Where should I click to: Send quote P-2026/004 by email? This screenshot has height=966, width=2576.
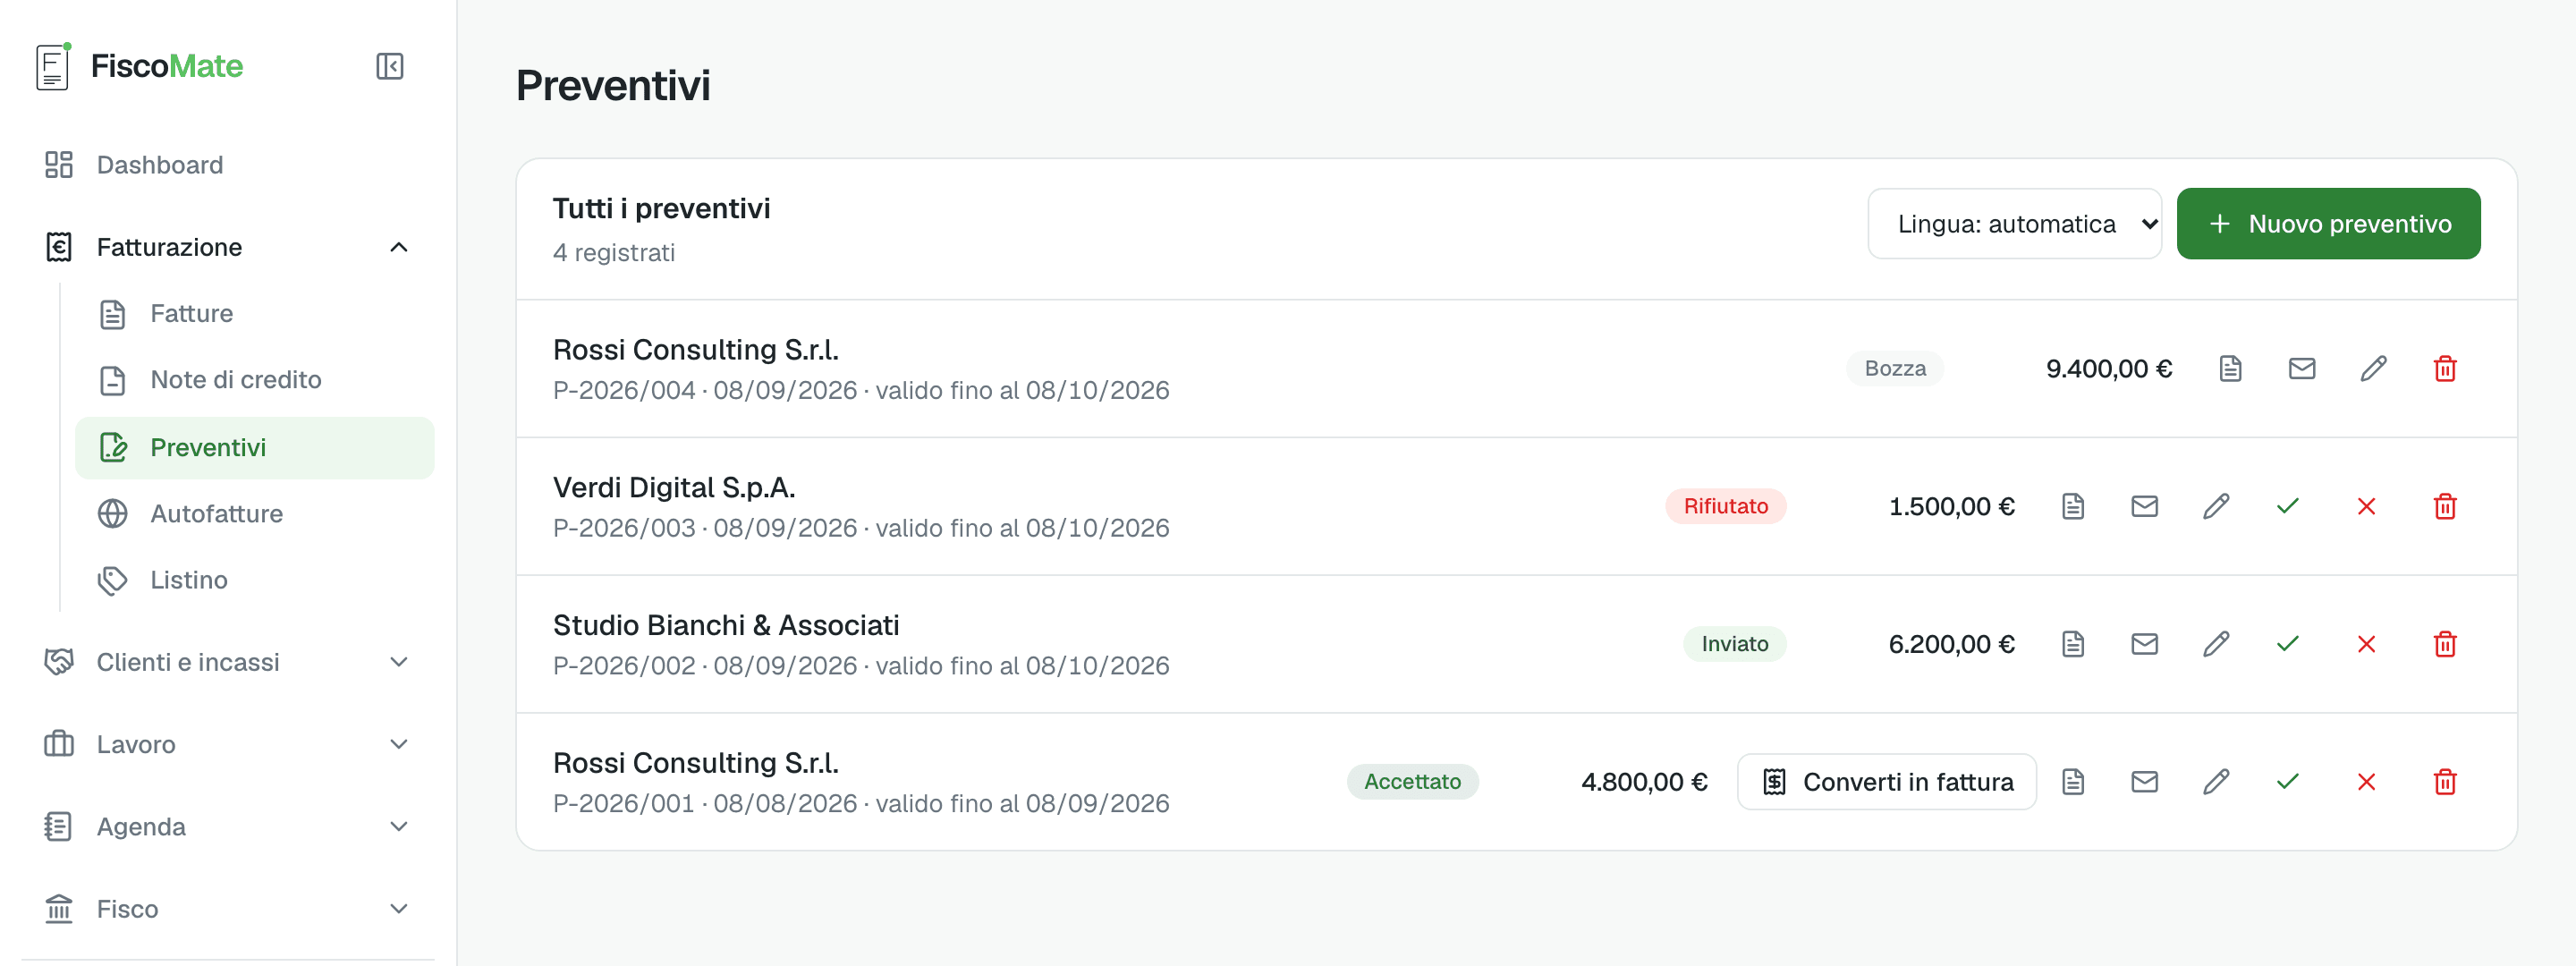point(2301,369)
